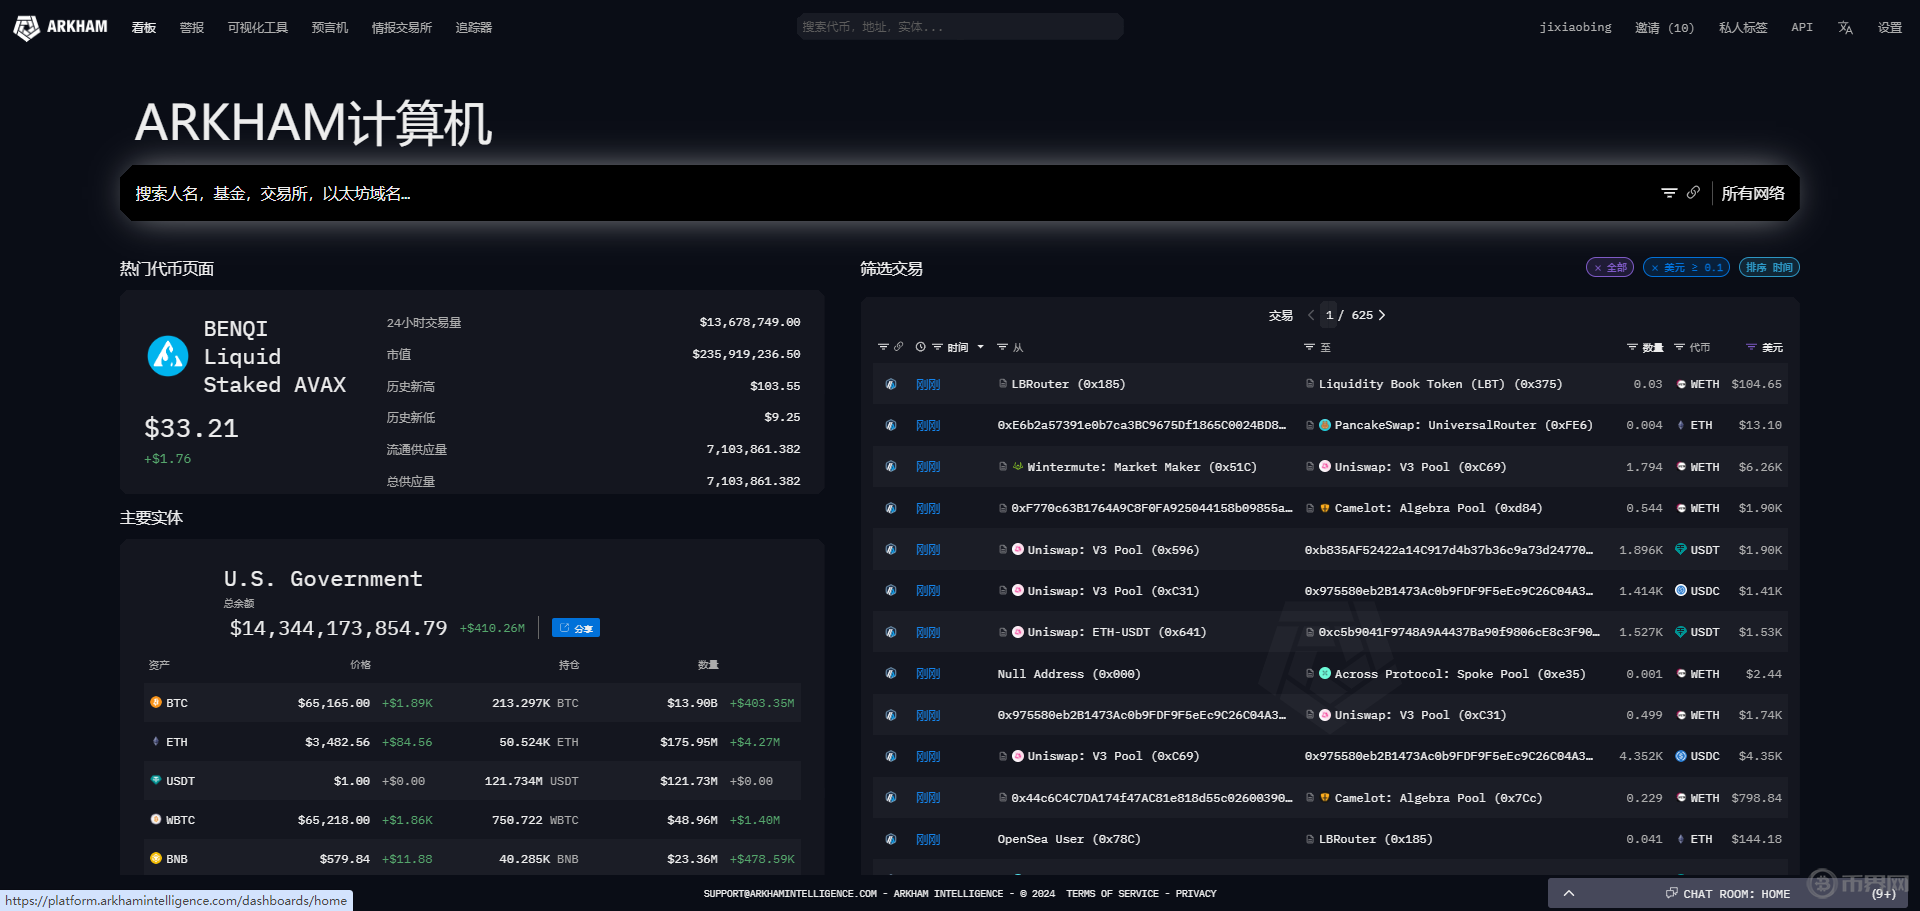Click the filter icon beside the 美元 column
1920x911 pixels.
pyautogui.click(x=1751, y=347)
